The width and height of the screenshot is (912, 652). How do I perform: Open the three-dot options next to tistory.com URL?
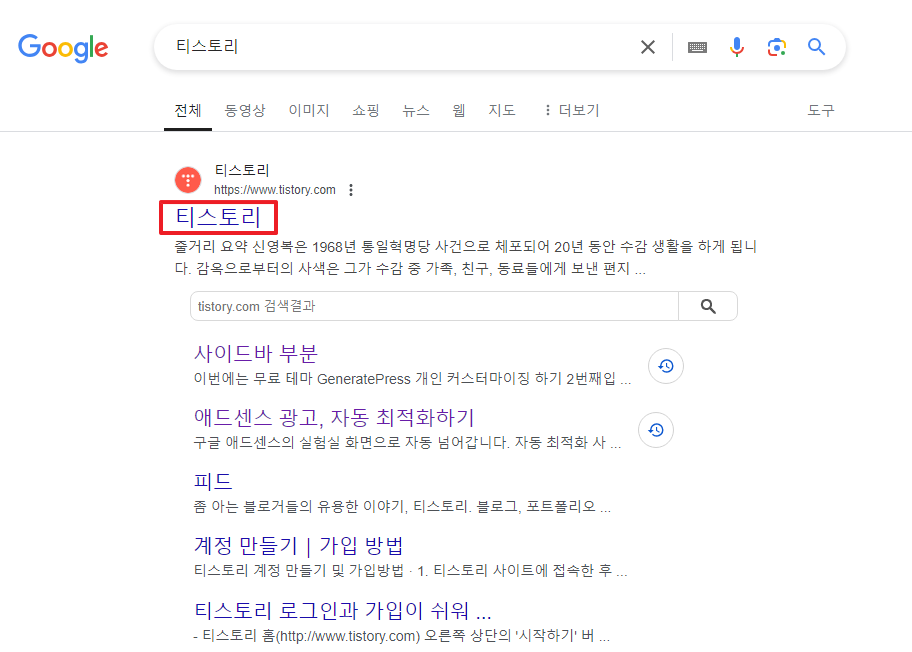click(351, 189)
